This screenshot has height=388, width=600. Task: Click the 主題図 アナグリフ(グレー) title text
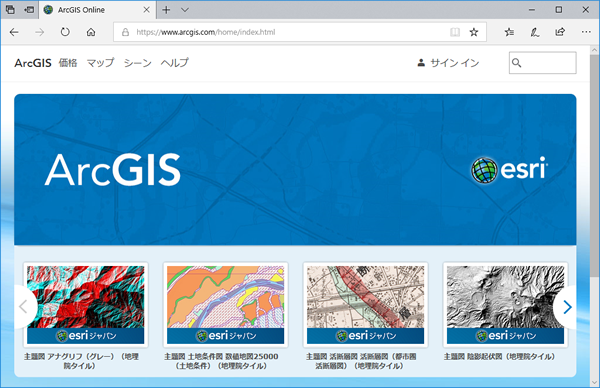tap(81, 361)
